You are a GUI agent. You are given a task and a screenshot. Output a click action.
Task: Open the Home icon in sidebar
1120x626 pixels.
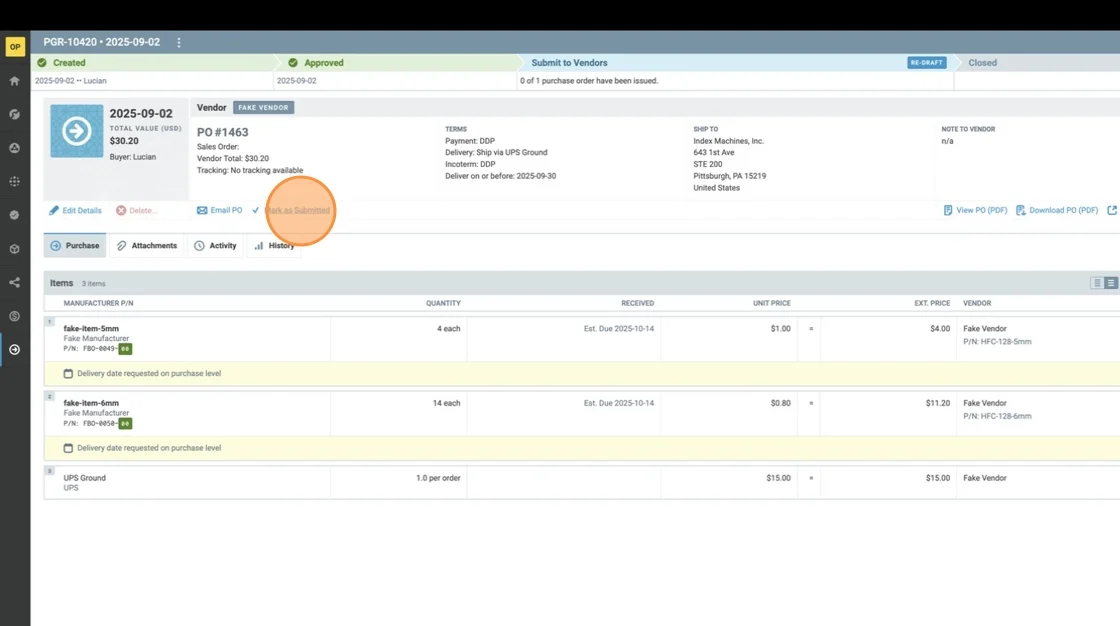15,81
